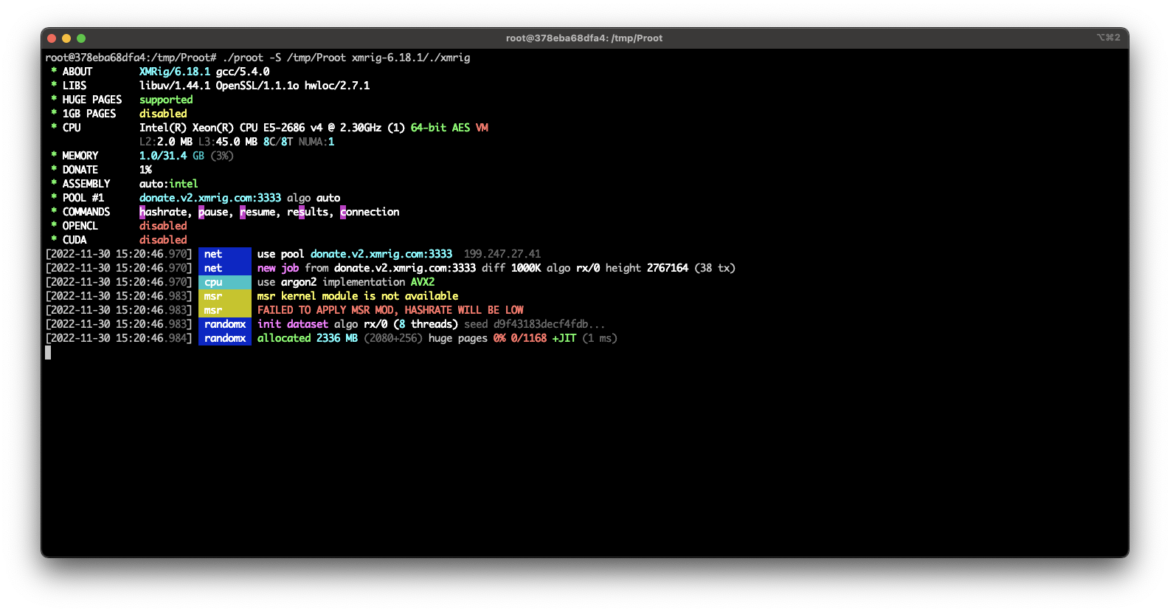Click the XMRig/6.18.1 version text
Viewport: 1170px width, 612px height.
175,72
